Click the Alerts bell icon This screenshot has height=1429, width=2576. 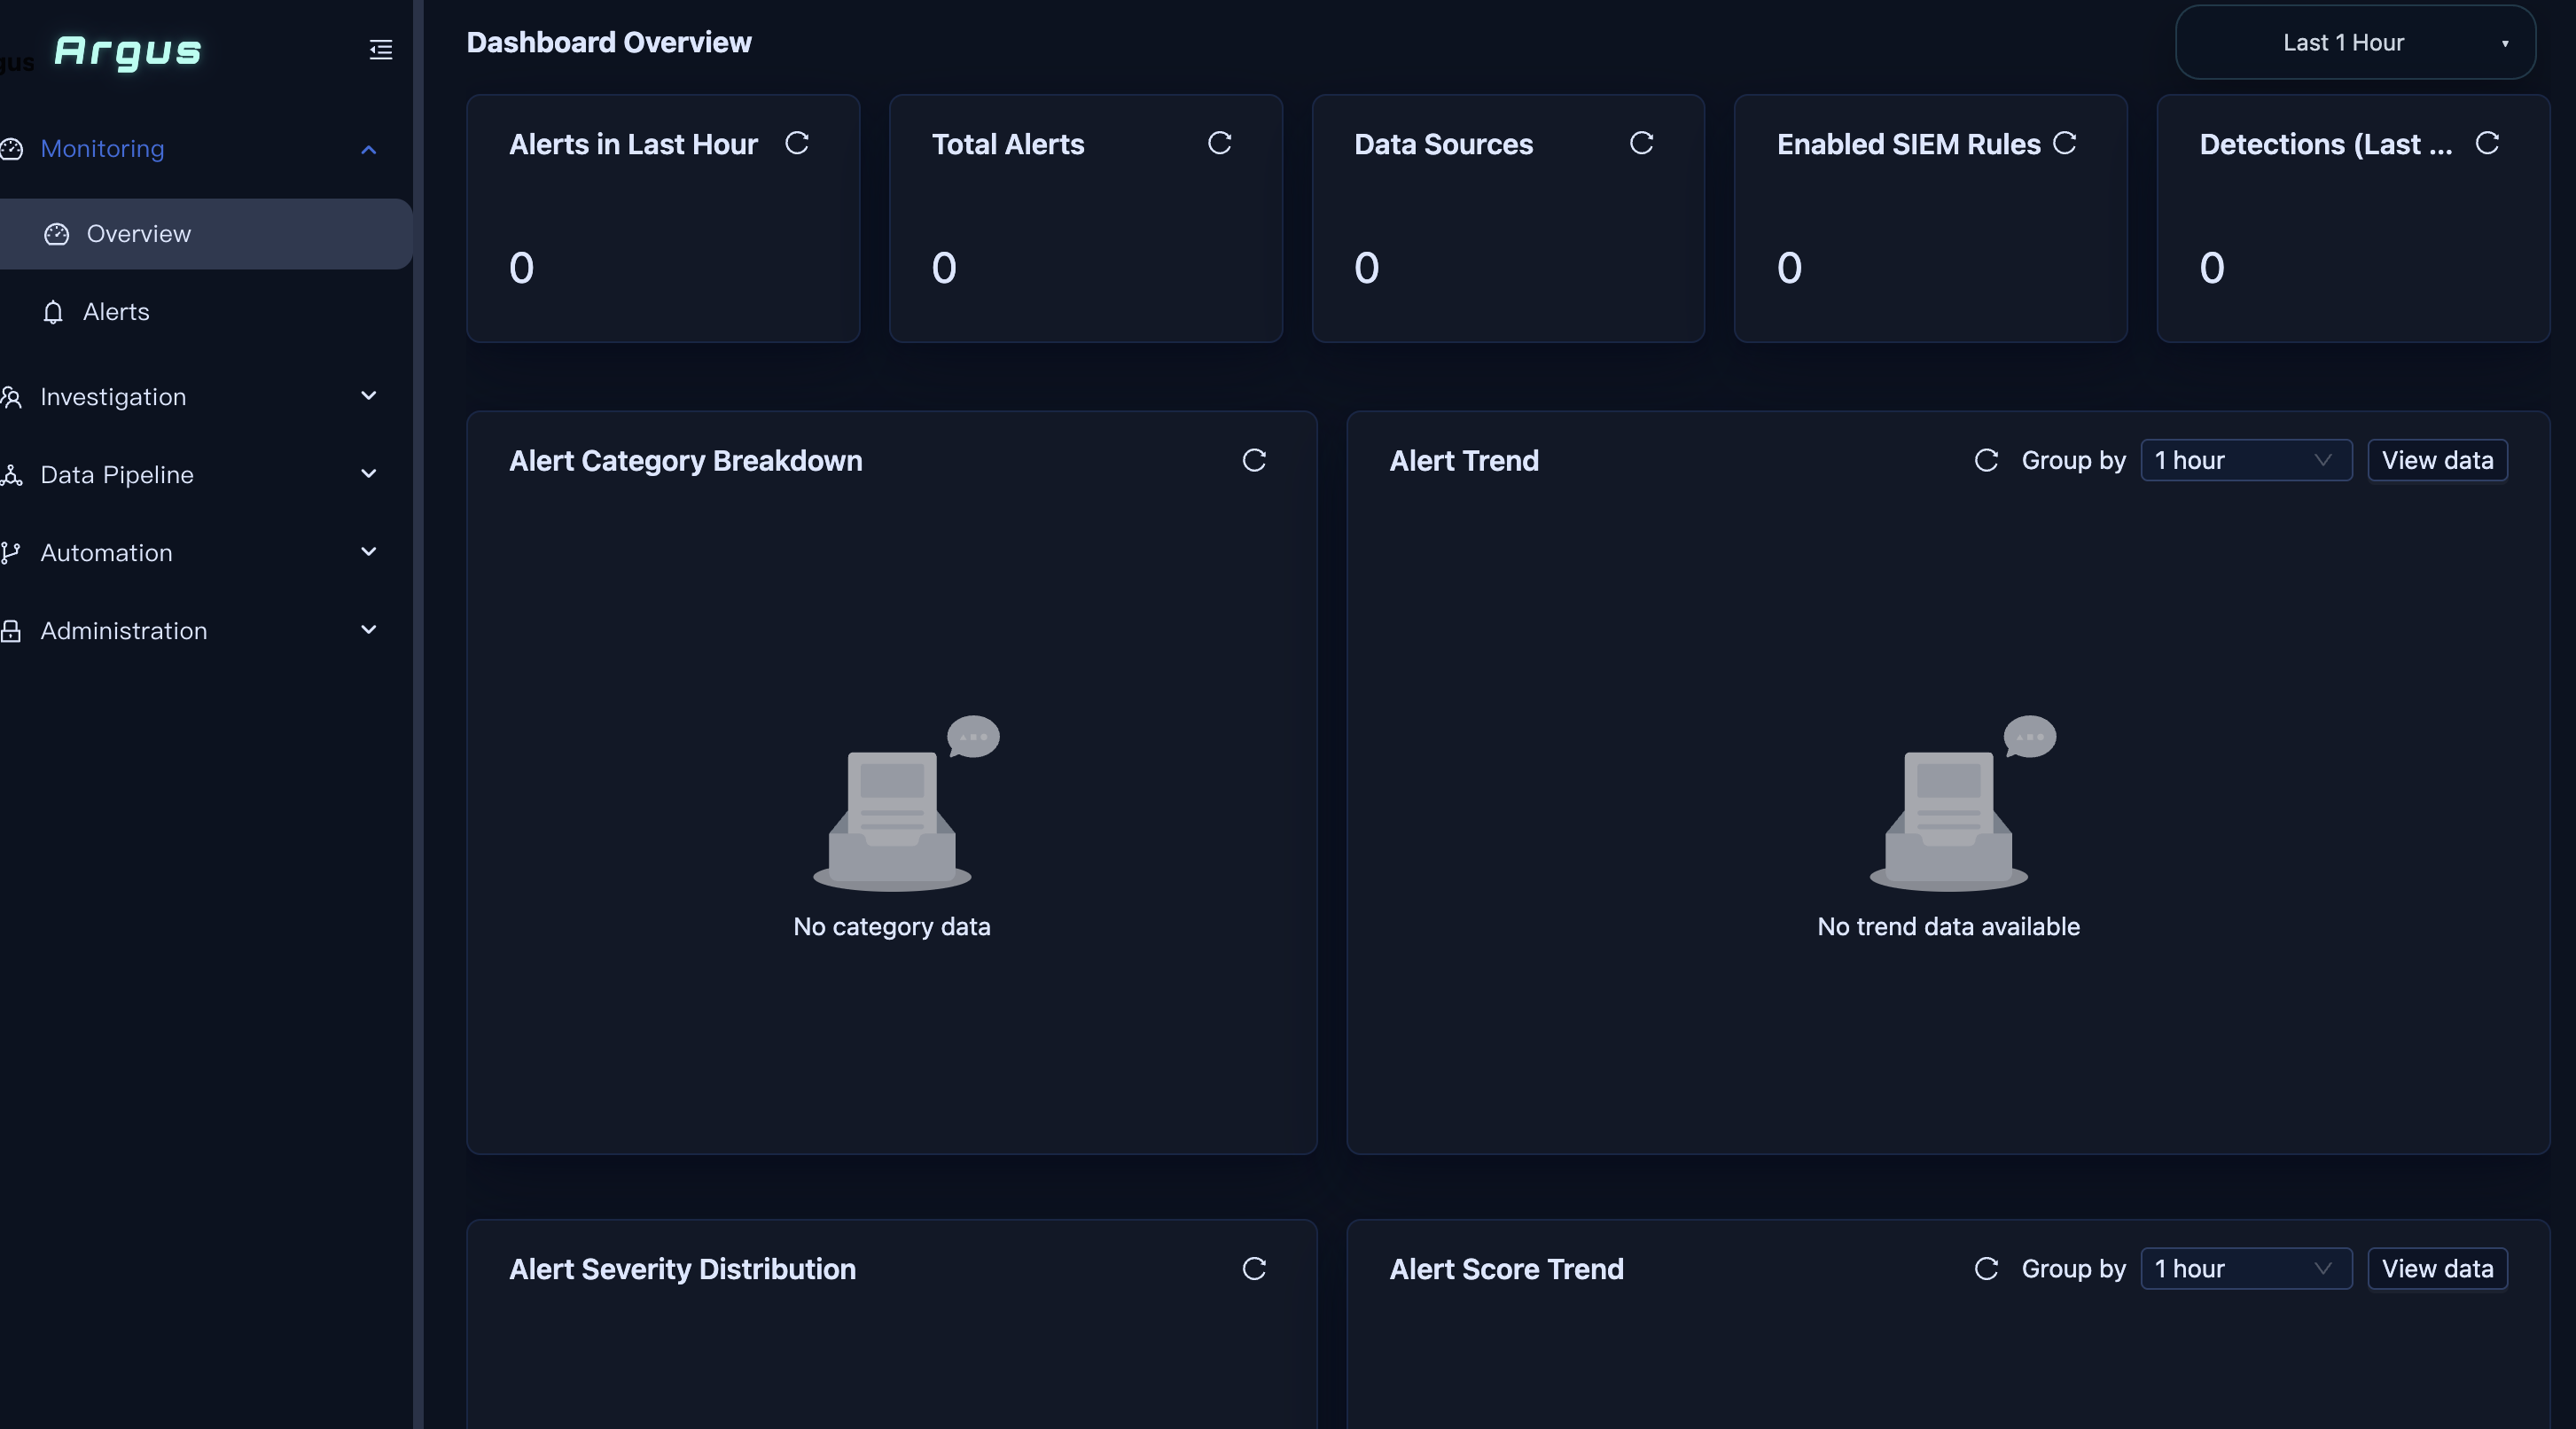pyautogui.click(x=53, y=312)
